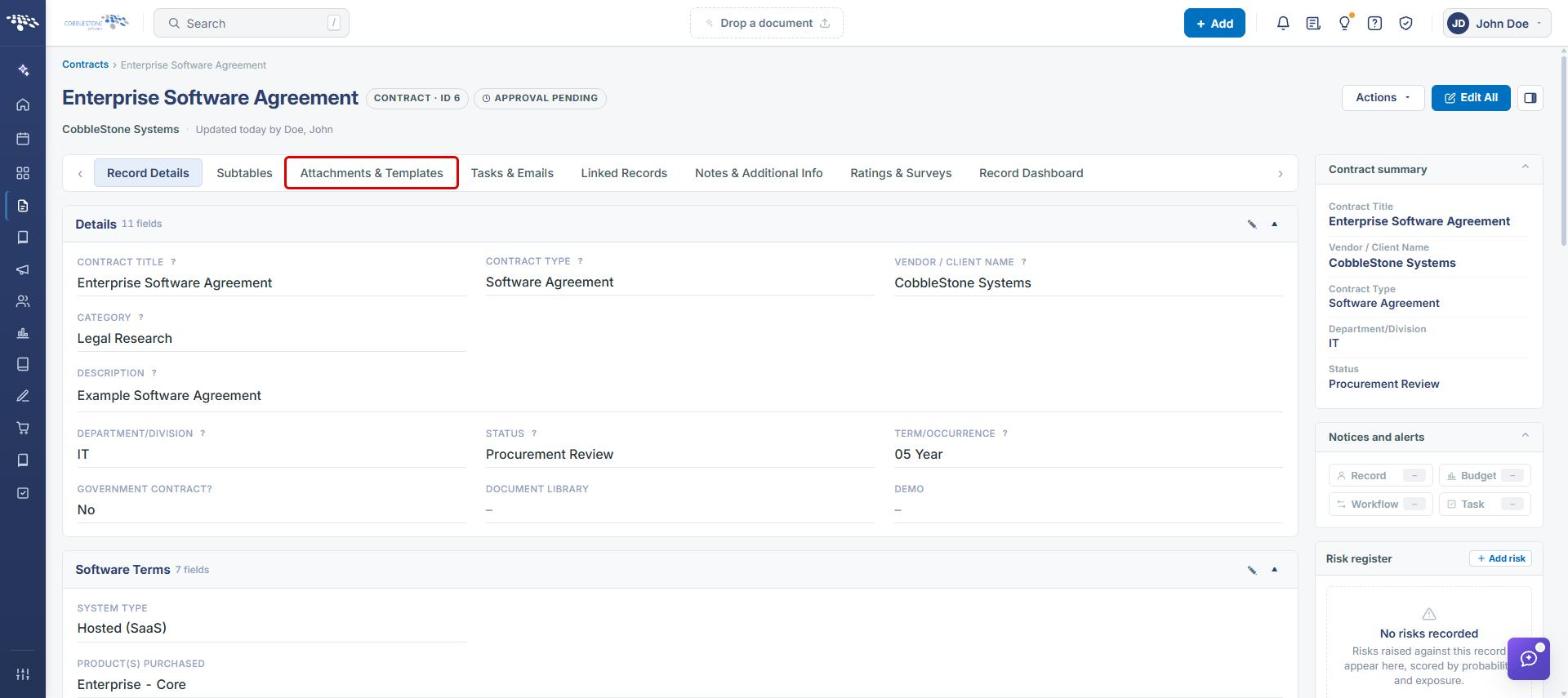Click pencil edit icon in Details section
Screen dimensions: 1568x698
point(1252,224)
